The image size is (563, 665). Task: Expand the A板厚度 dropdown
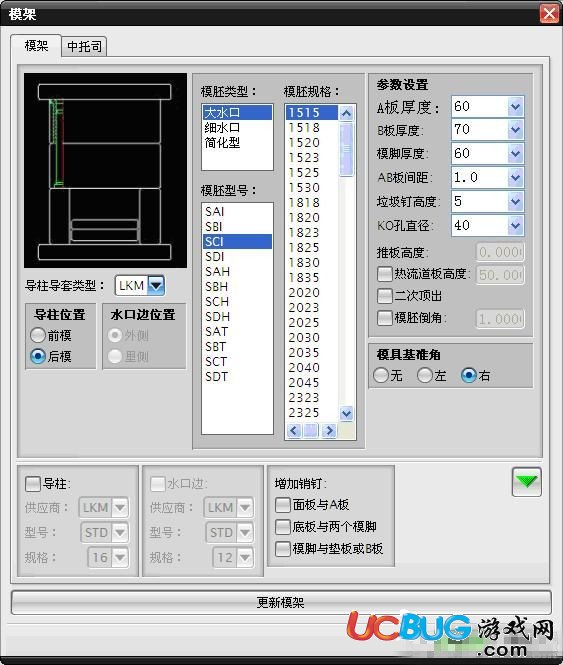515,106
